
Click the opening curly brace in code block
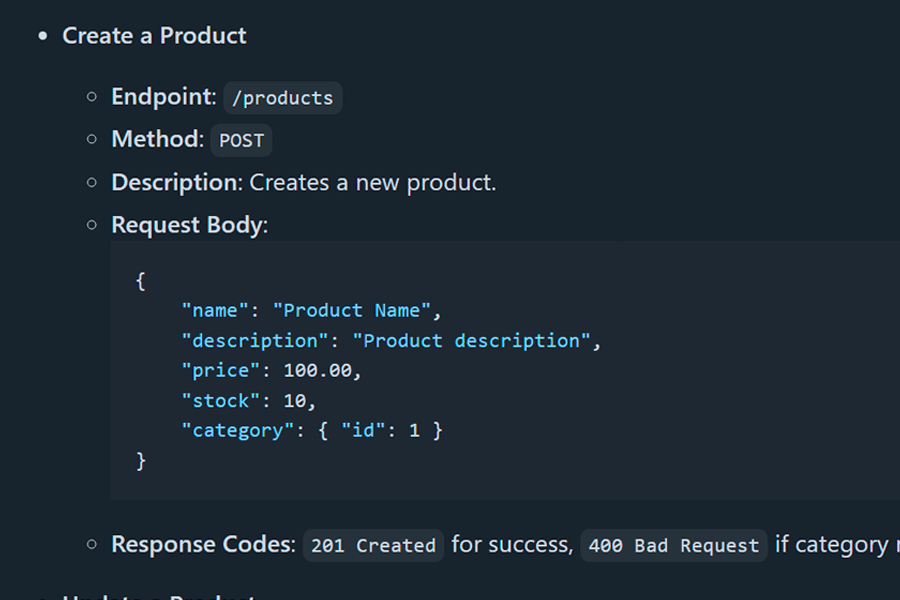[x=141, y=281]
